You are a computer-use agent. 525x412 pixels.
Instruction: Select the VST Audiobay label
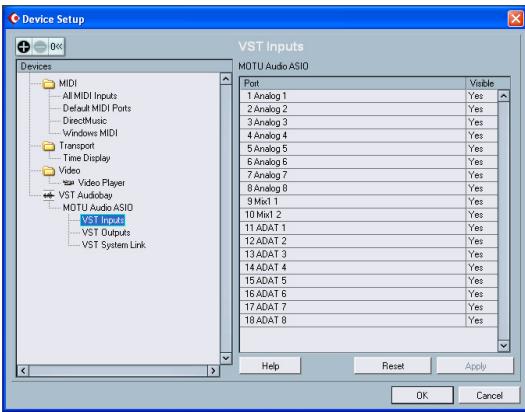tap(85, 195)
